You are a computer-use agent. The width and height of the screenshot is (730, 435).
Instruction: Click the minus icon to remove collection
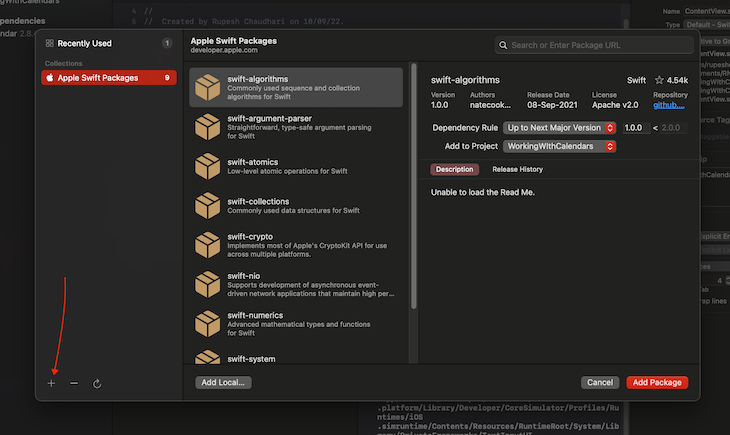point(74,383)
